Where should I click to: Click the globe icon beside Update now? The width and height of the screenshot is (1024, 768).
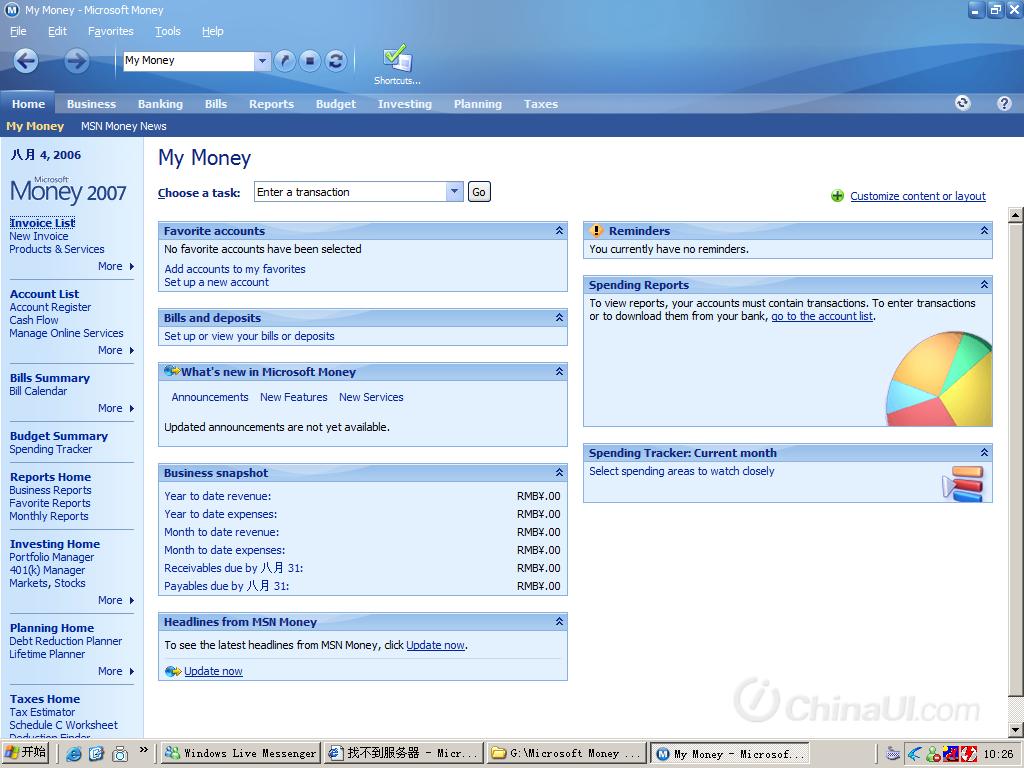[x=173, y=671]
